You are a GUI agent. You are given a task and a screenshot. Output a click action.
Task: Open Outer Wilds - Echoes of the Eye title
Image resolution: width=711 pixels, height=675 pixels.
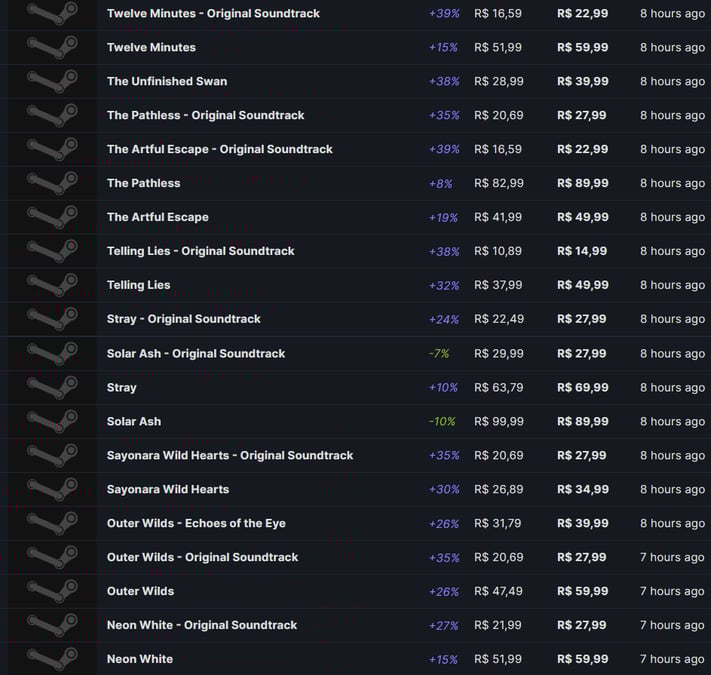pyautogui.click(x=196, y=524)
